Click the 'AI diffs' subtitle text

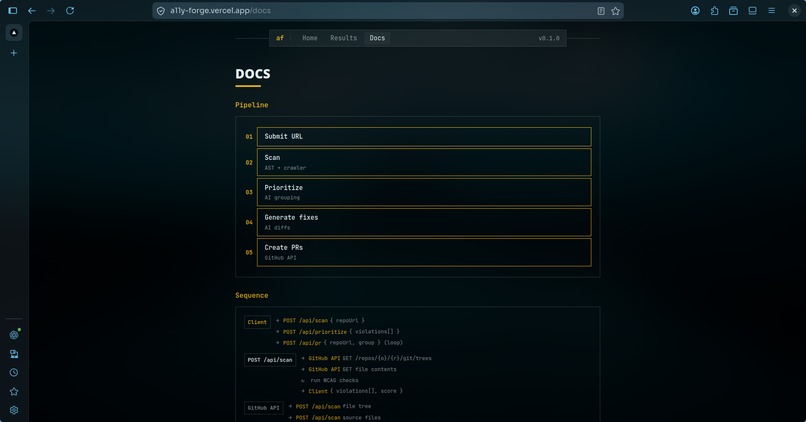point(278,228)
